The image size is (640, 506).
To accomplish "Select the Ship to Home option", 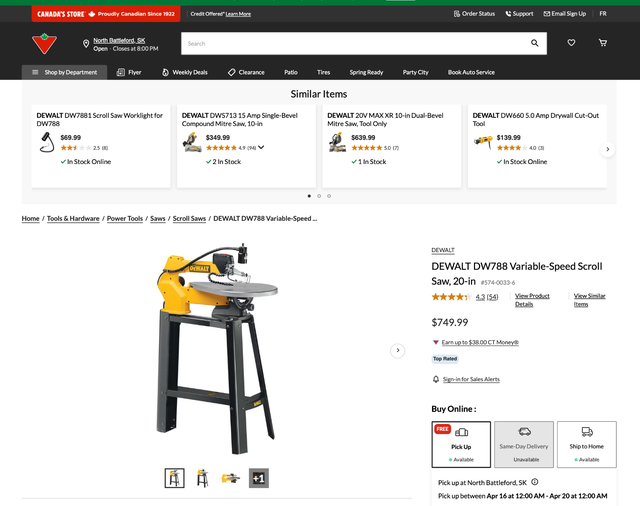I will [587, 444].
